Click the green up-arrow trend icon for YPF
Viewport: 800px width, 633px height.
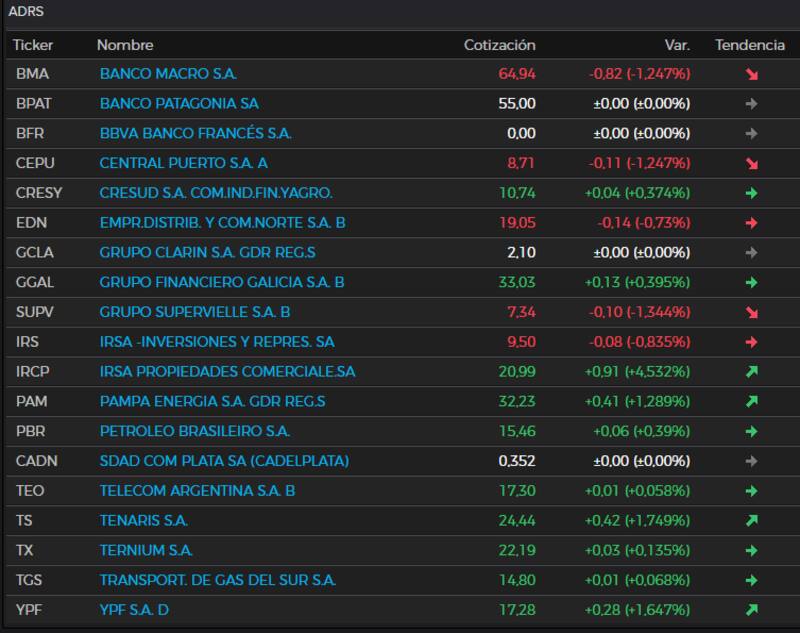click(751, 610)
